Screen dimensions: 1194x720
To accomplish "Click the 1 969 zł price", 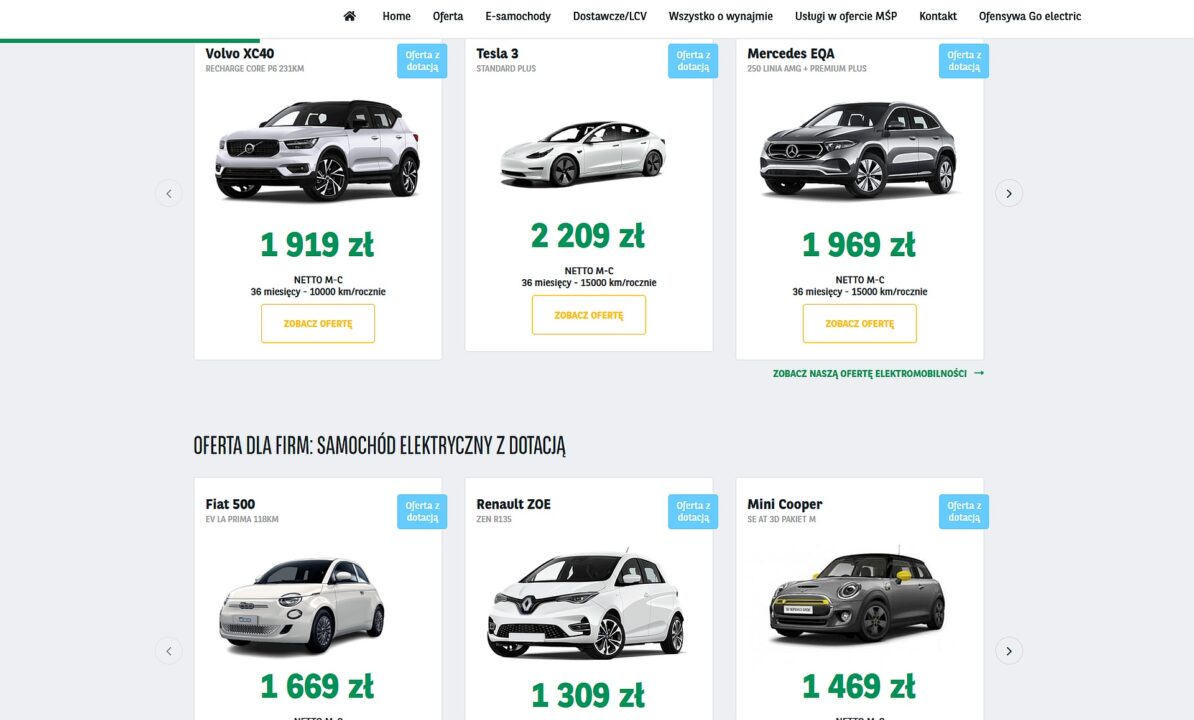I will [859, 245].
